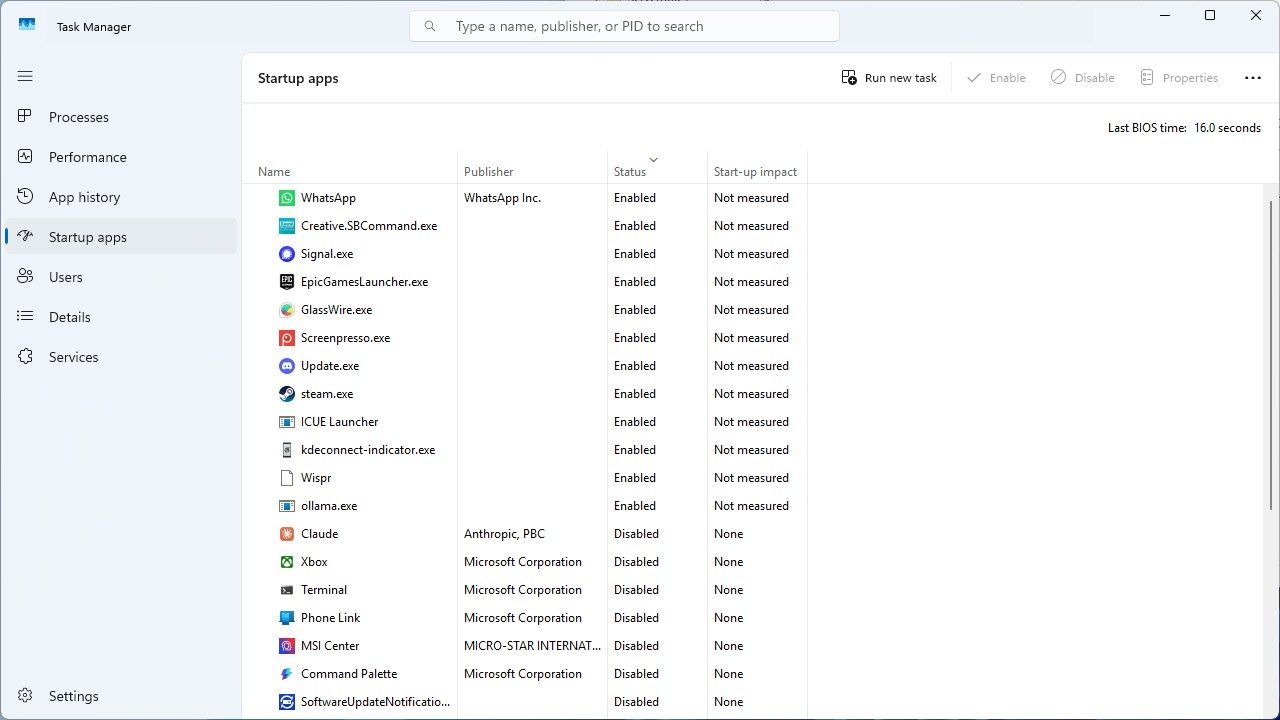Click None impact in Xbox row
The width and height of the screenshot is (1280, 720).
(728, 562)
